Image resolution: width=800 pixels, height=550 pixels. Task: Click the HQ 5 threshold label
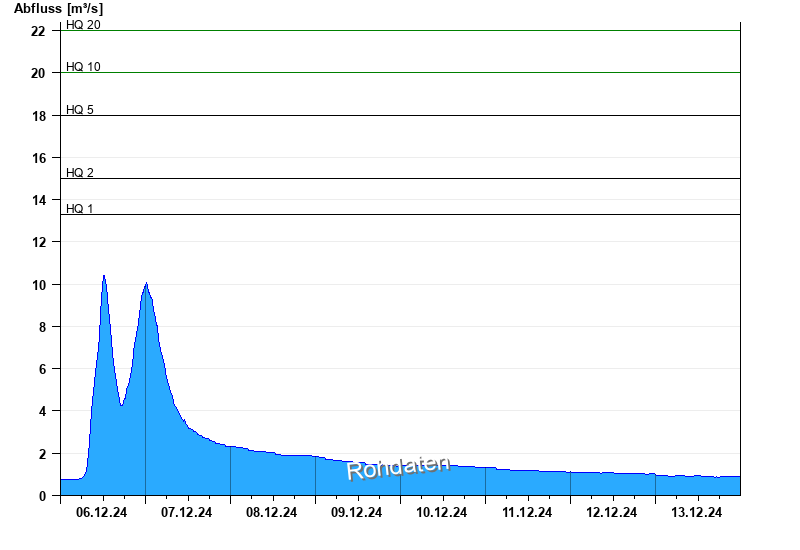tap(80, 110)
